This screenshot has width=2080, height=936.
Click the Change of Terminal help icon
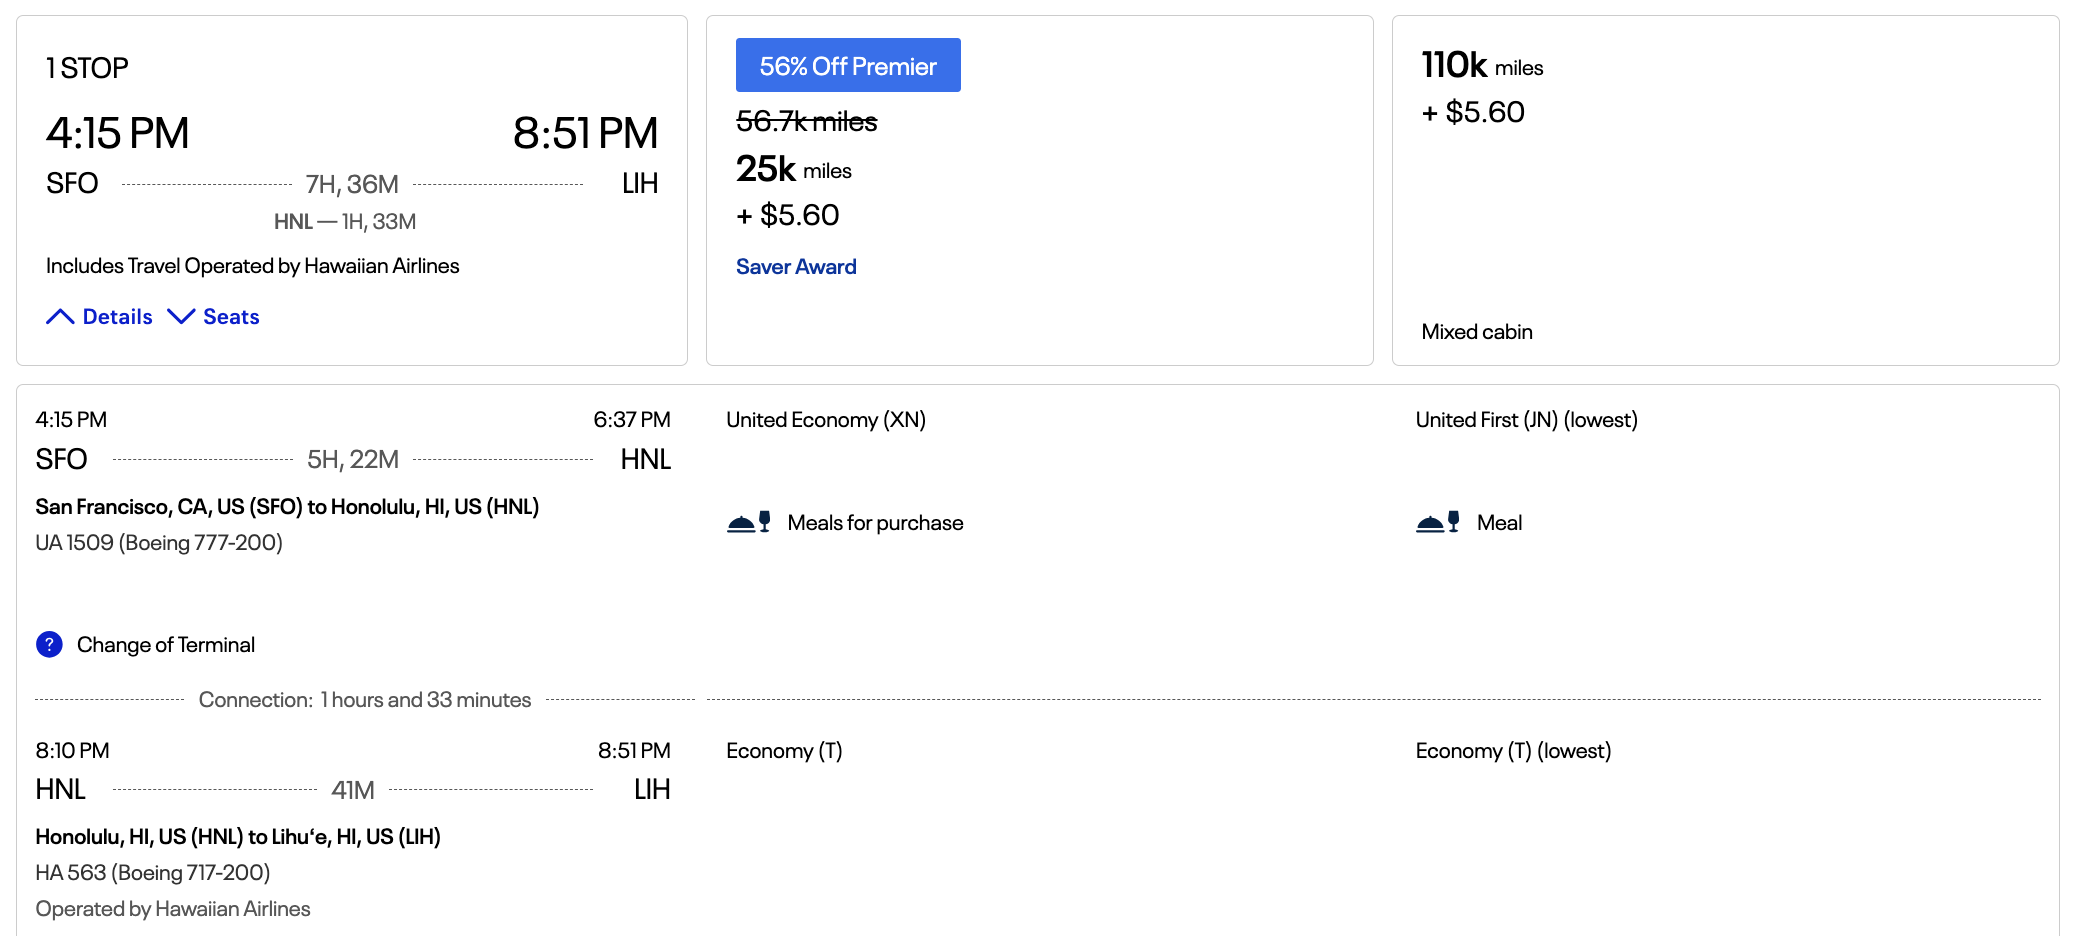49,645
